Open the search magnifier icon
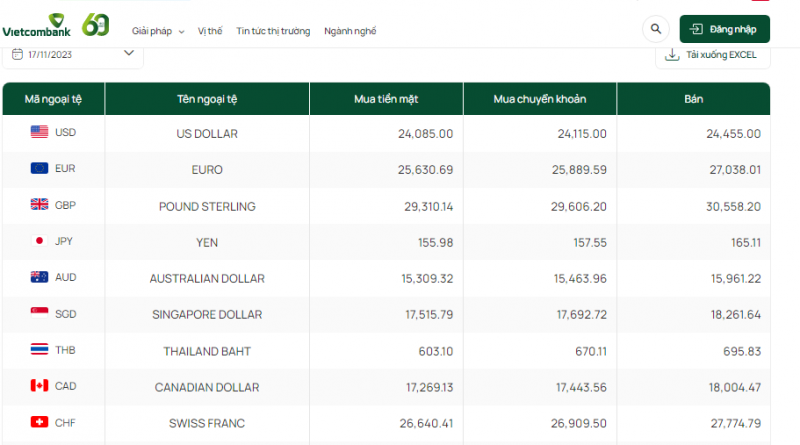800x445 pixels. click(x=656, y=29)
